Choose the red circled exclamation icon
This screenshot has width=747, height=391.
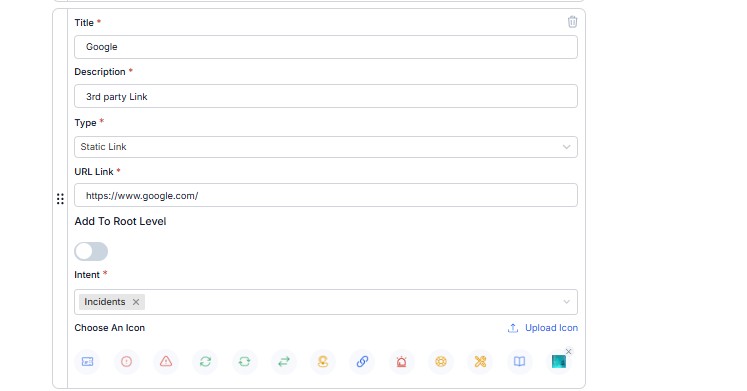(126, 361)
